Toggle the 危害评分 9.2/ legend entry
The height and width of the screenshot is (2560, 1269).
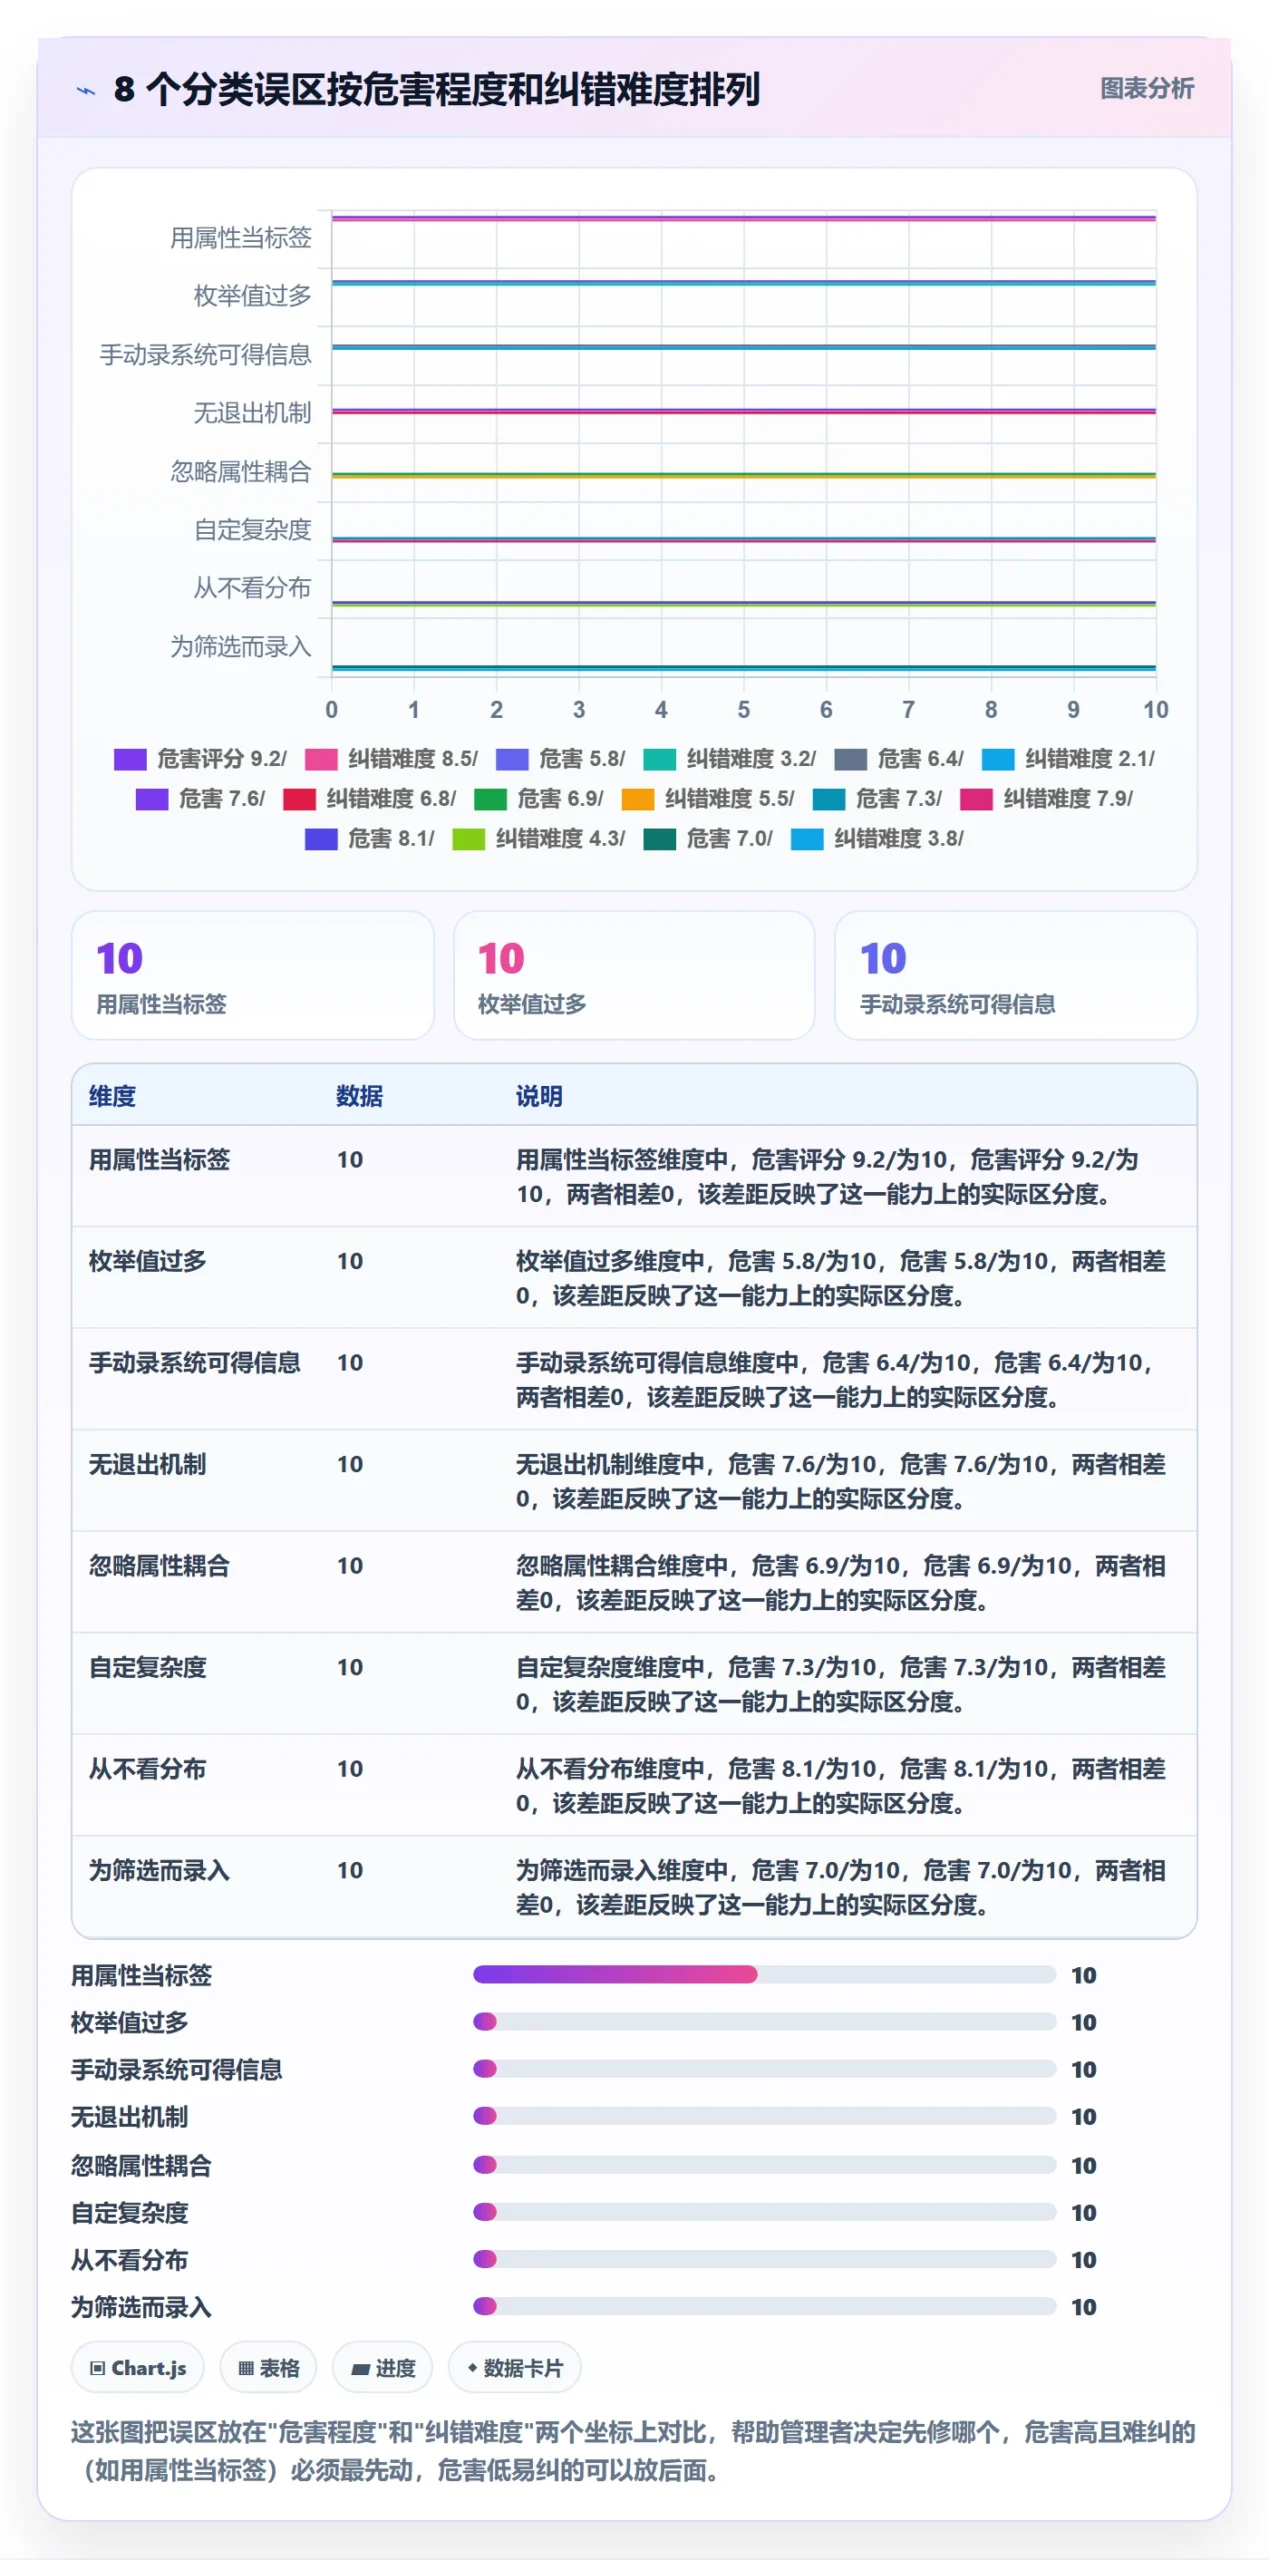(x=200, y=759)
